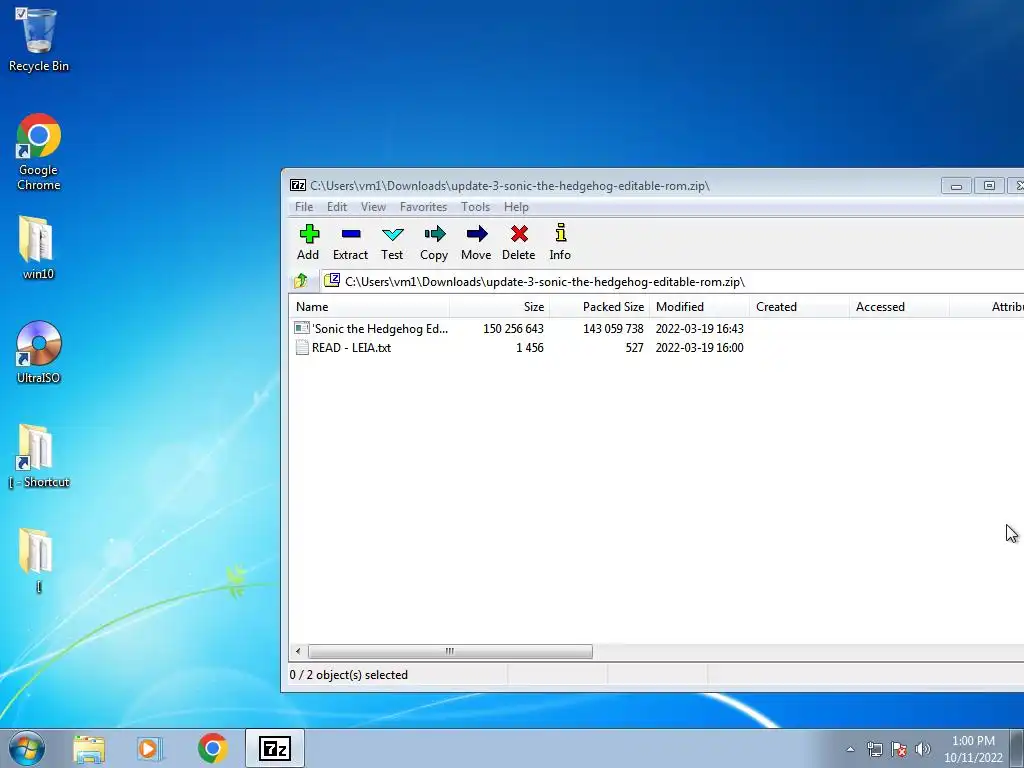Viewport: 1024px width, 768px height.
Task: Open the Edit menu
Action: pyautogui.click(x=337, y=207)
